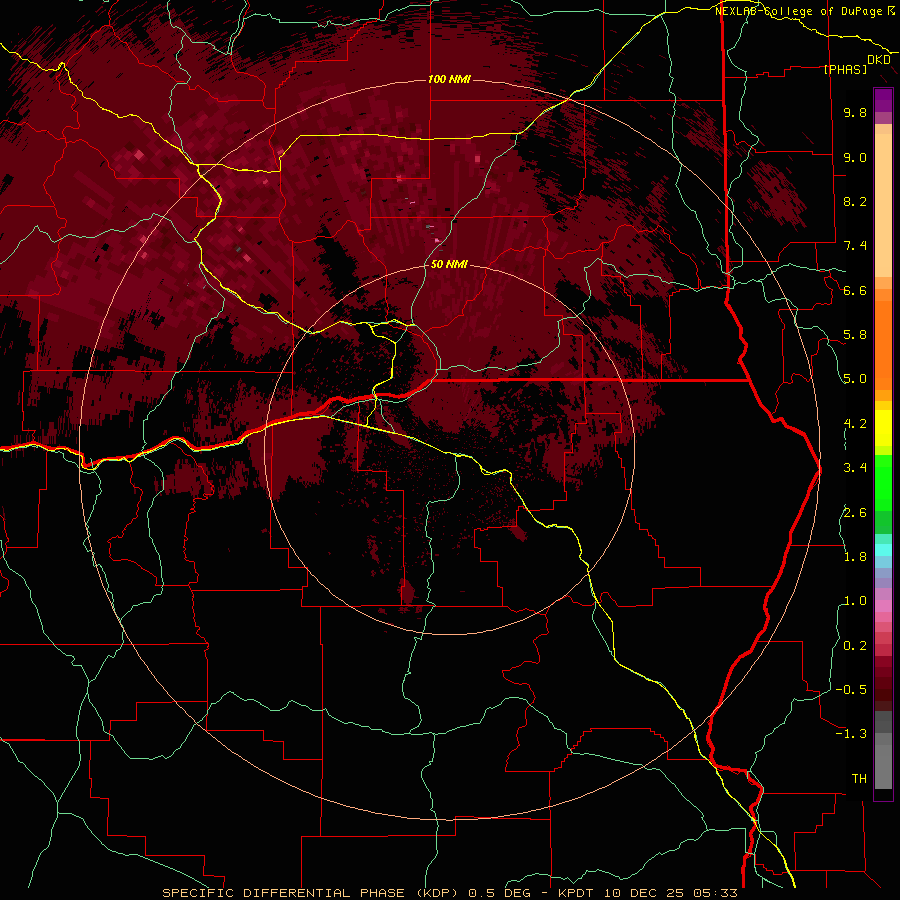The image size is (900, 900).
Task: Click the 2.6 scale label
Action: 855,513
